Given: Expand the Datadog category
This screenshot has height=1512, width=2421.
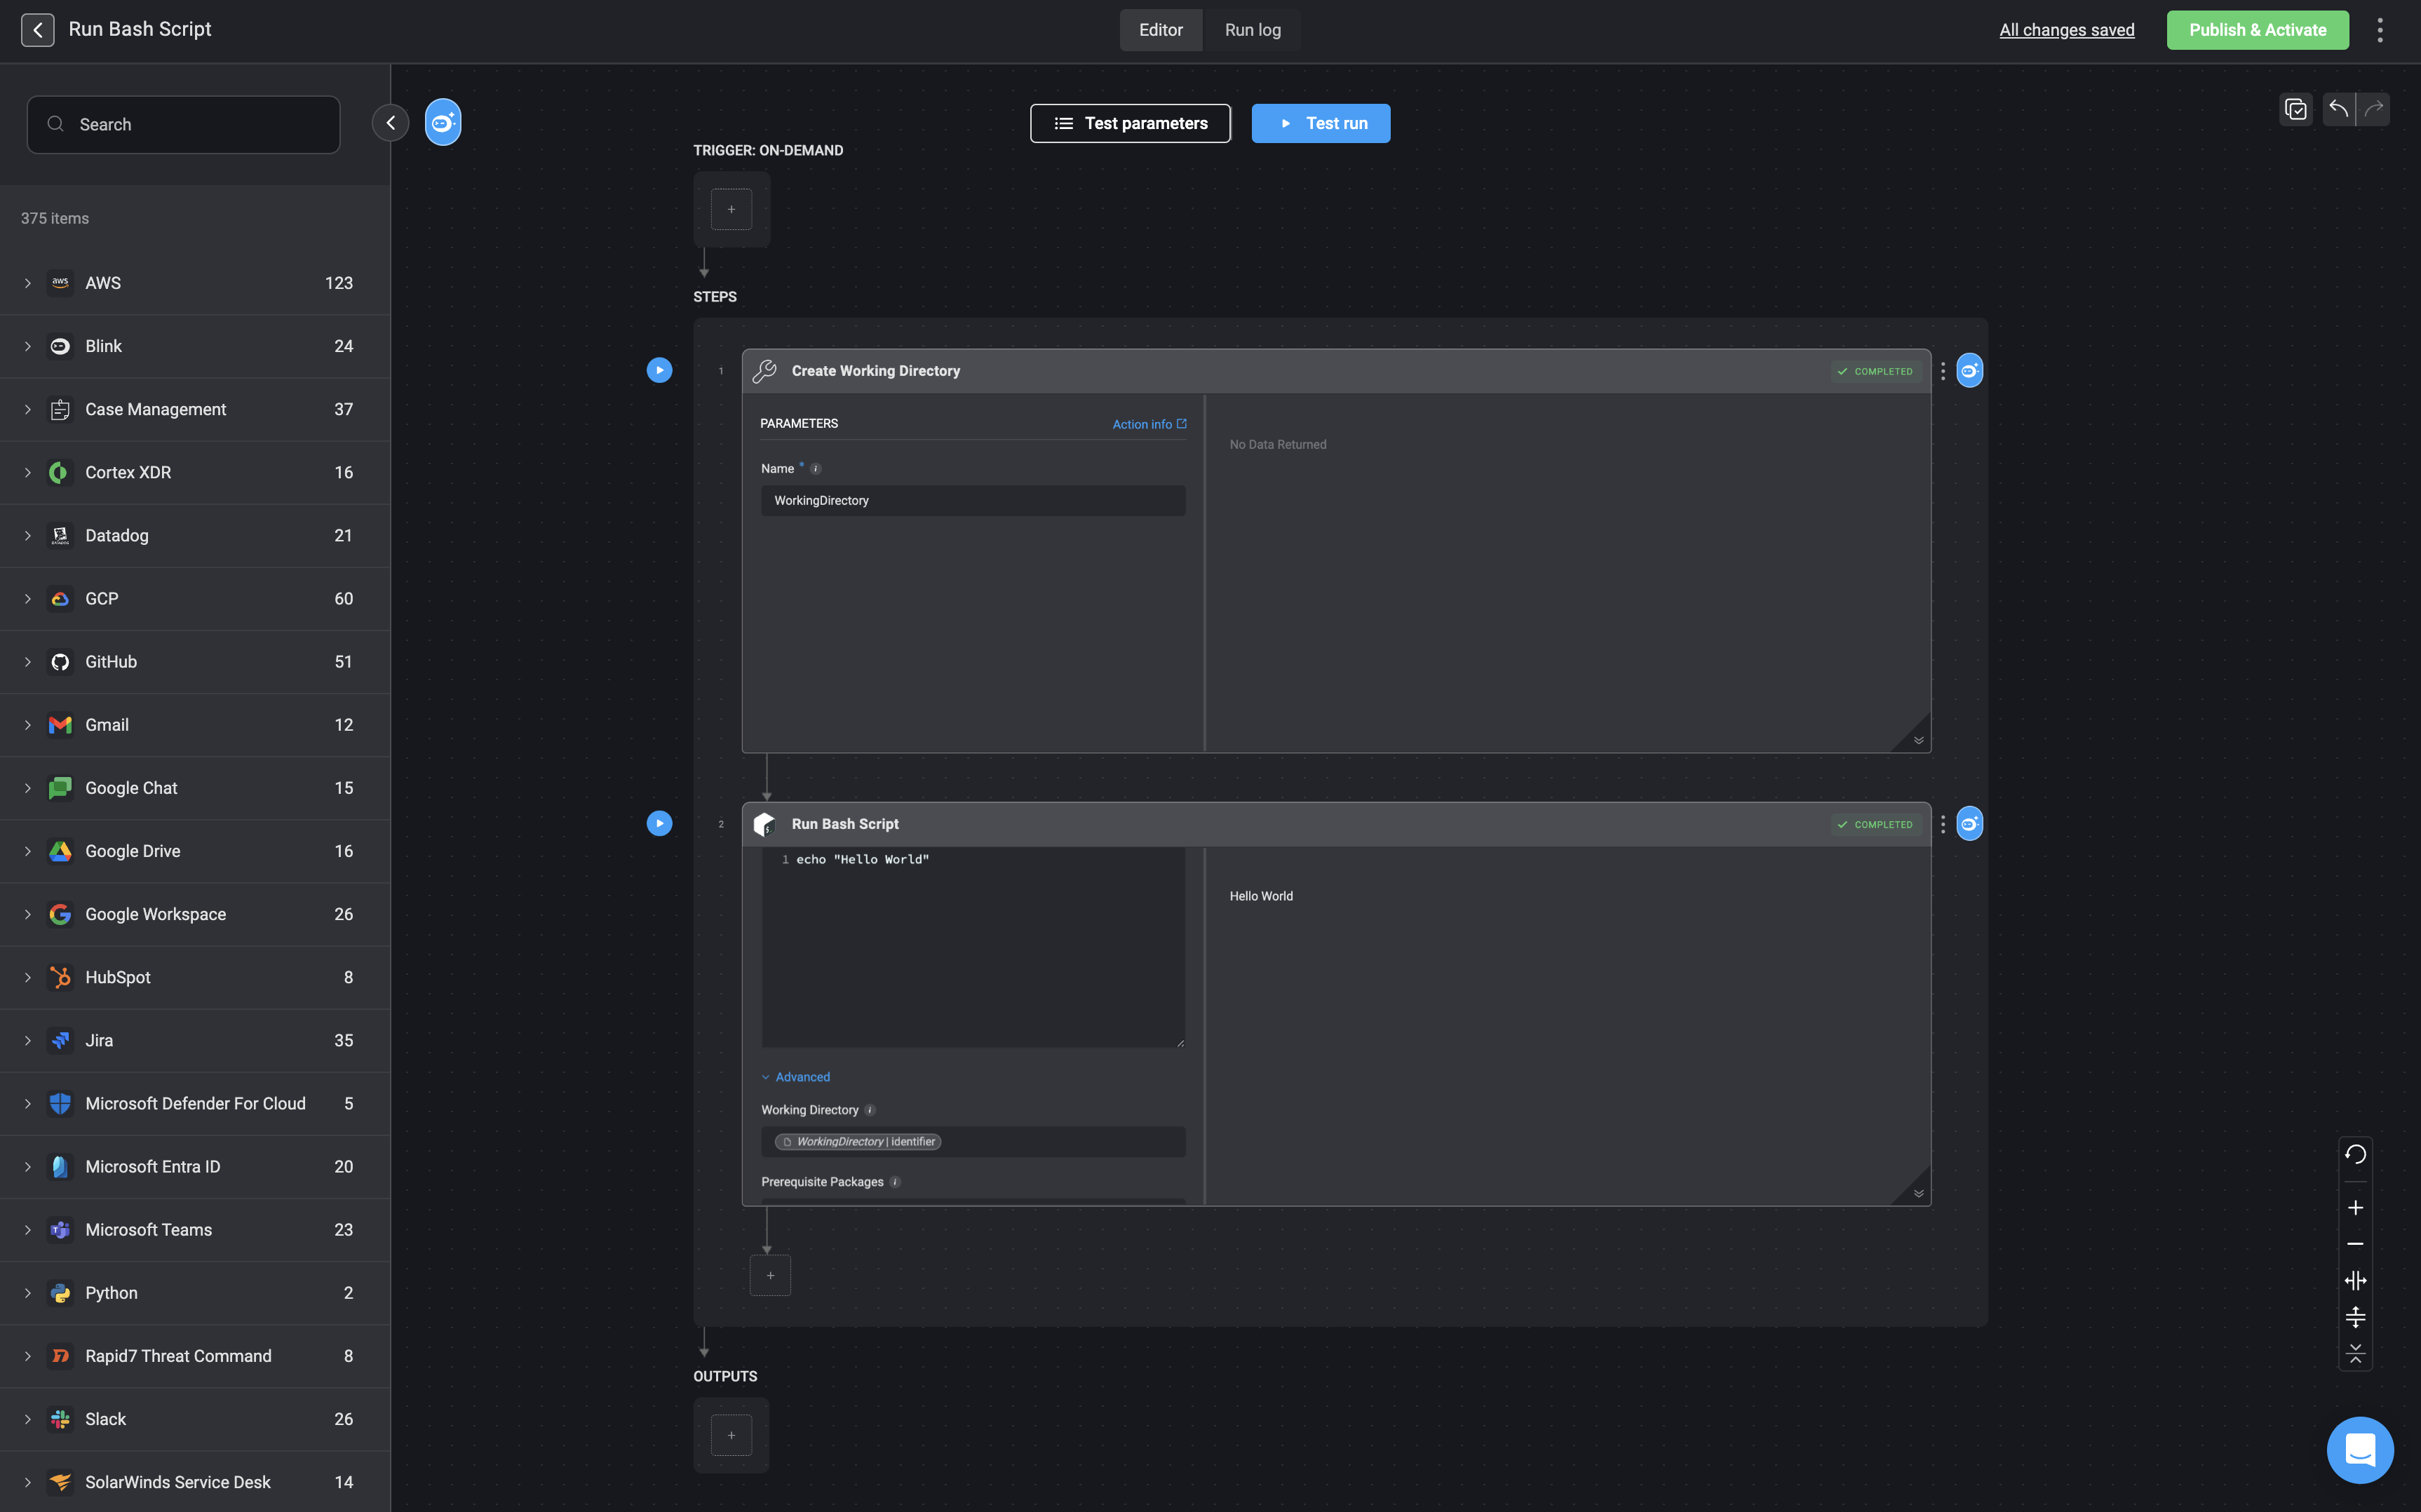Looking at the screenshot, I should (x=28, y=535).
